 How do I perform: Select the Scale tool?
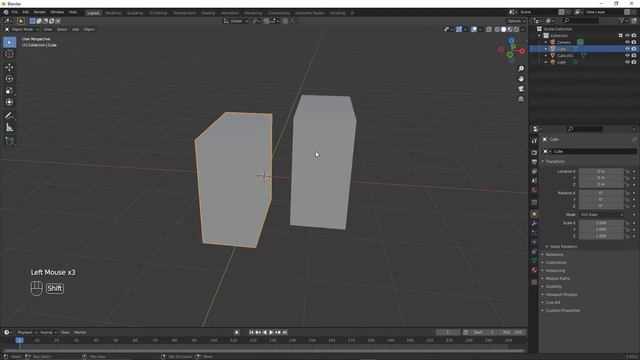point(9,91)
